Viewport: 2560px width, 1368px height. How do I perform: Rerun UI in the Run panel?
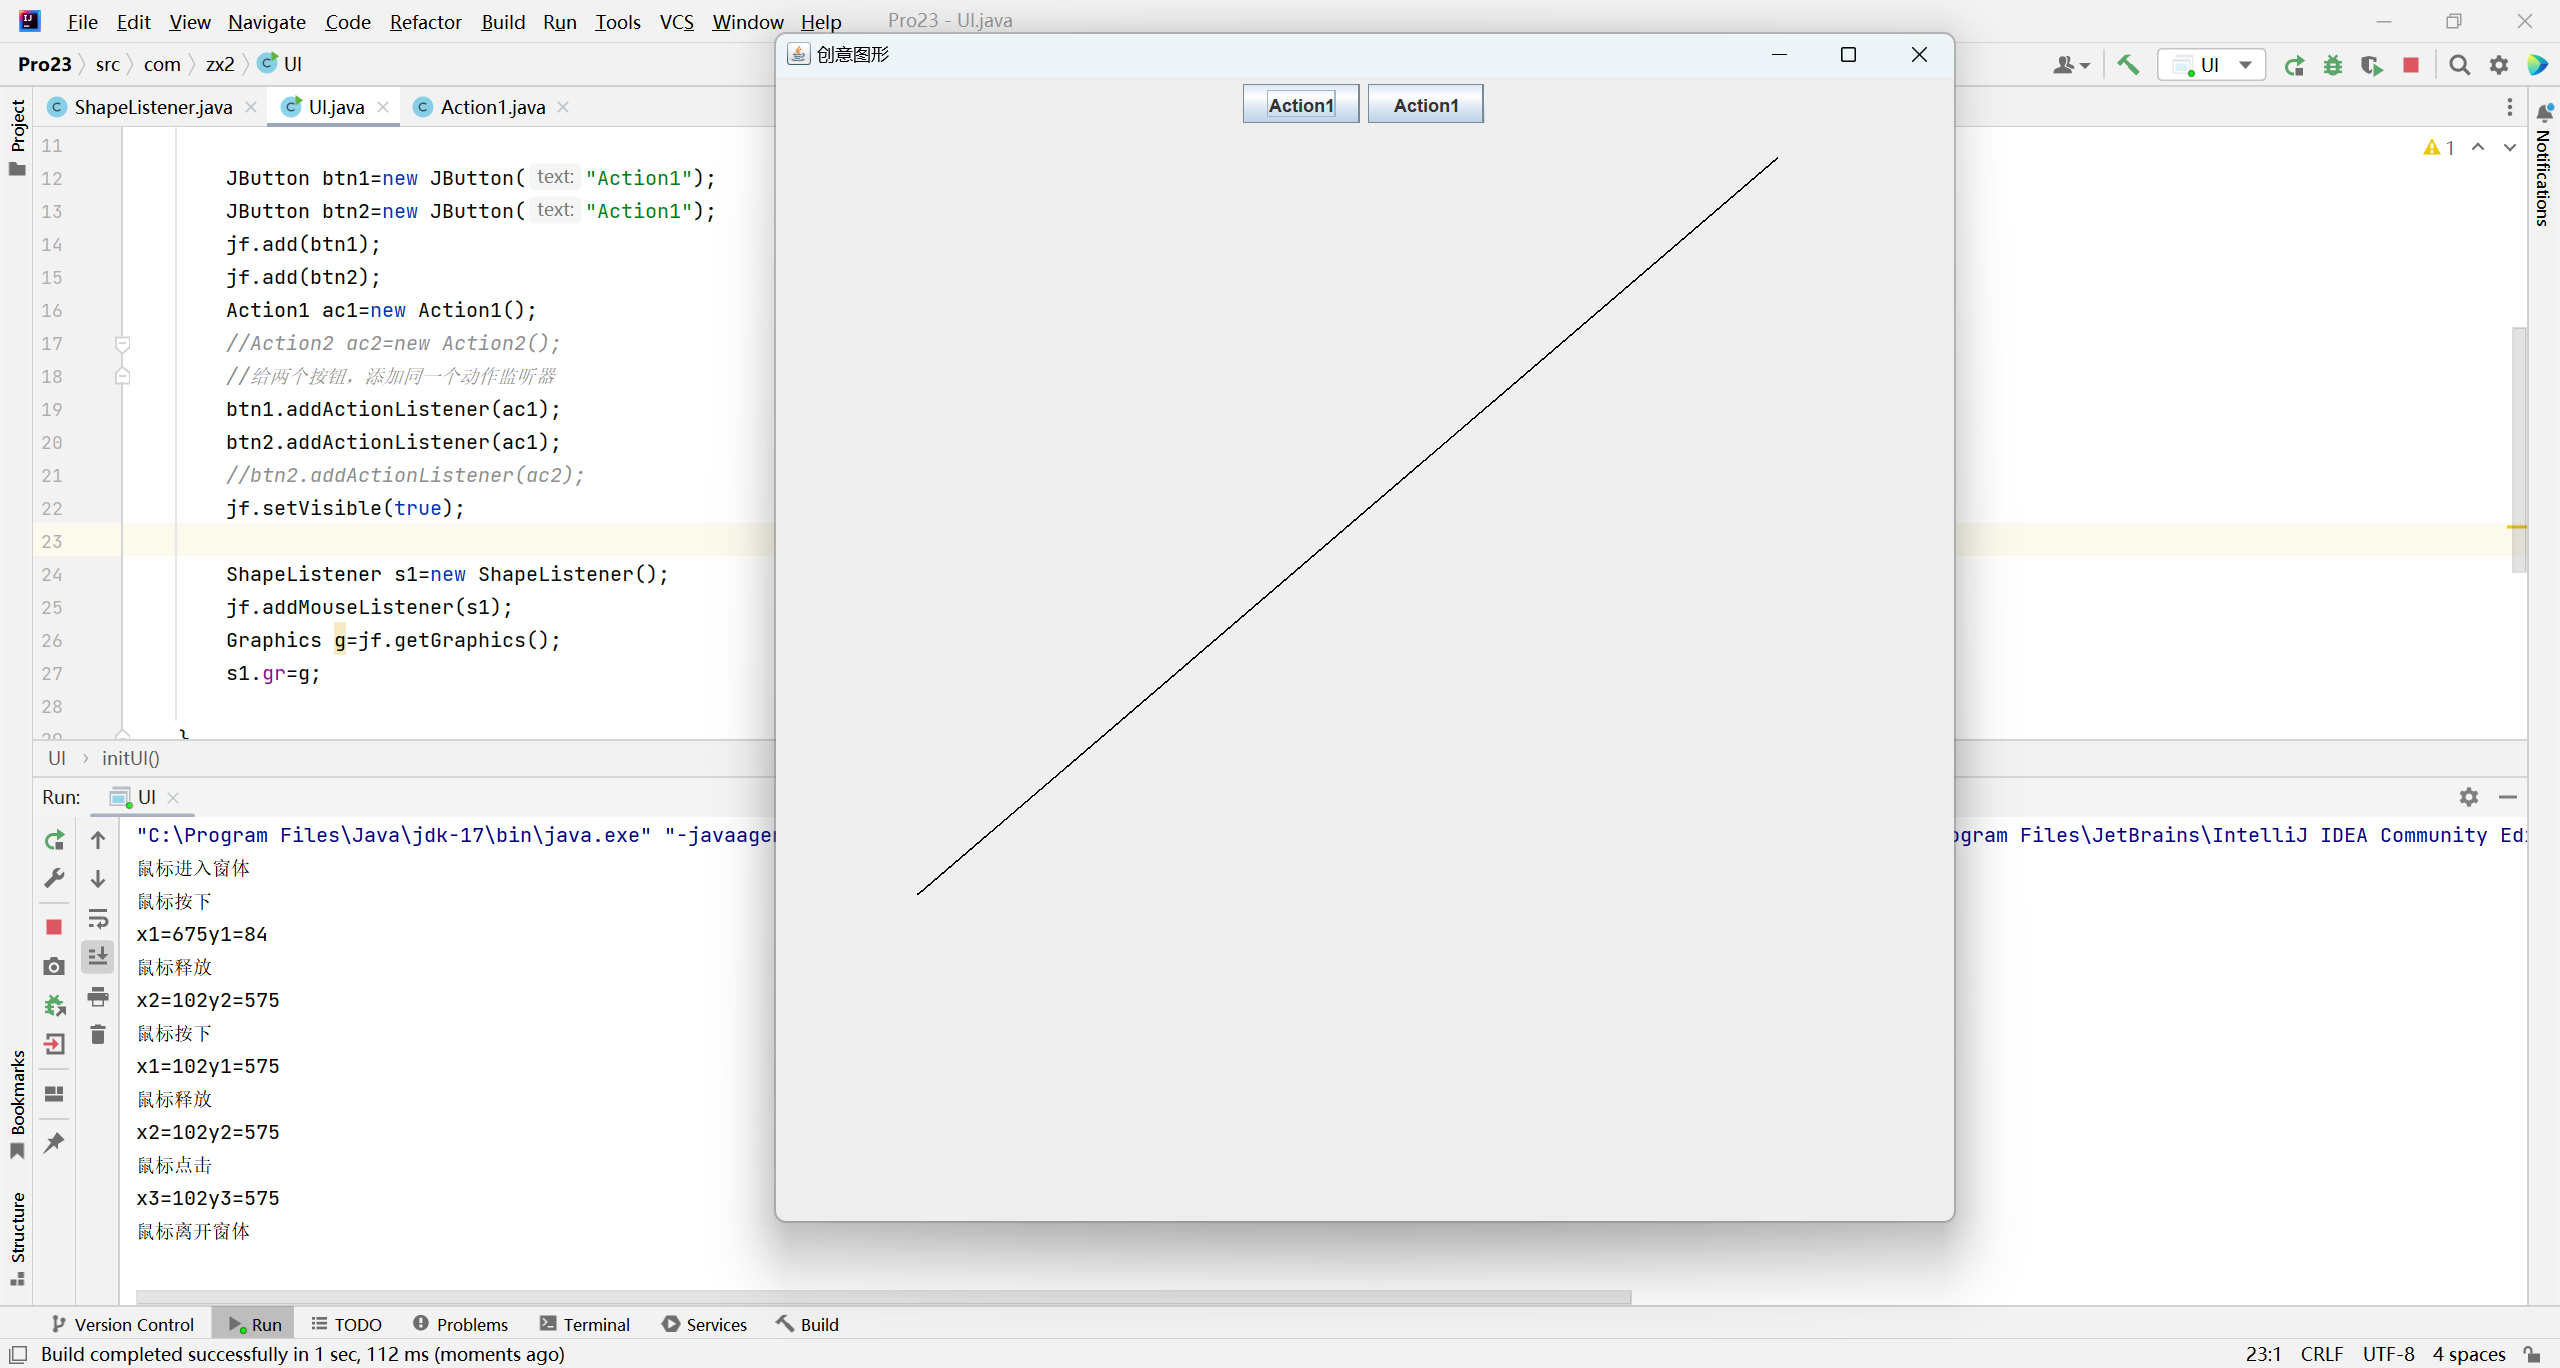click(54, 840)
